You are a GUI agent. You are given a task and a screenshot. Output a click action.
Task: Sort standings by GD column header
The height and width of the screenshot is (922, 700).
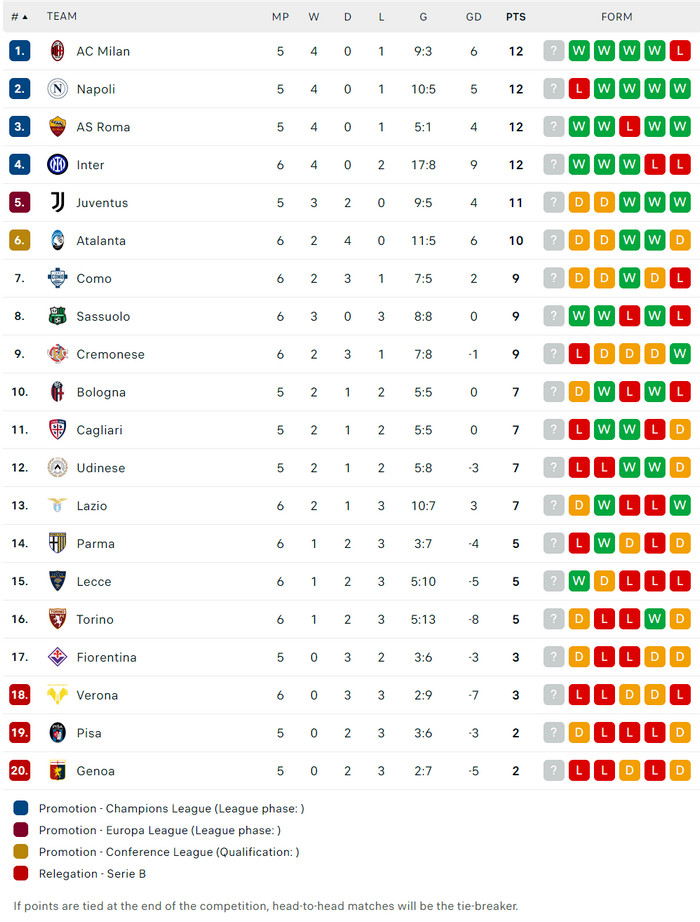[474, 17]
